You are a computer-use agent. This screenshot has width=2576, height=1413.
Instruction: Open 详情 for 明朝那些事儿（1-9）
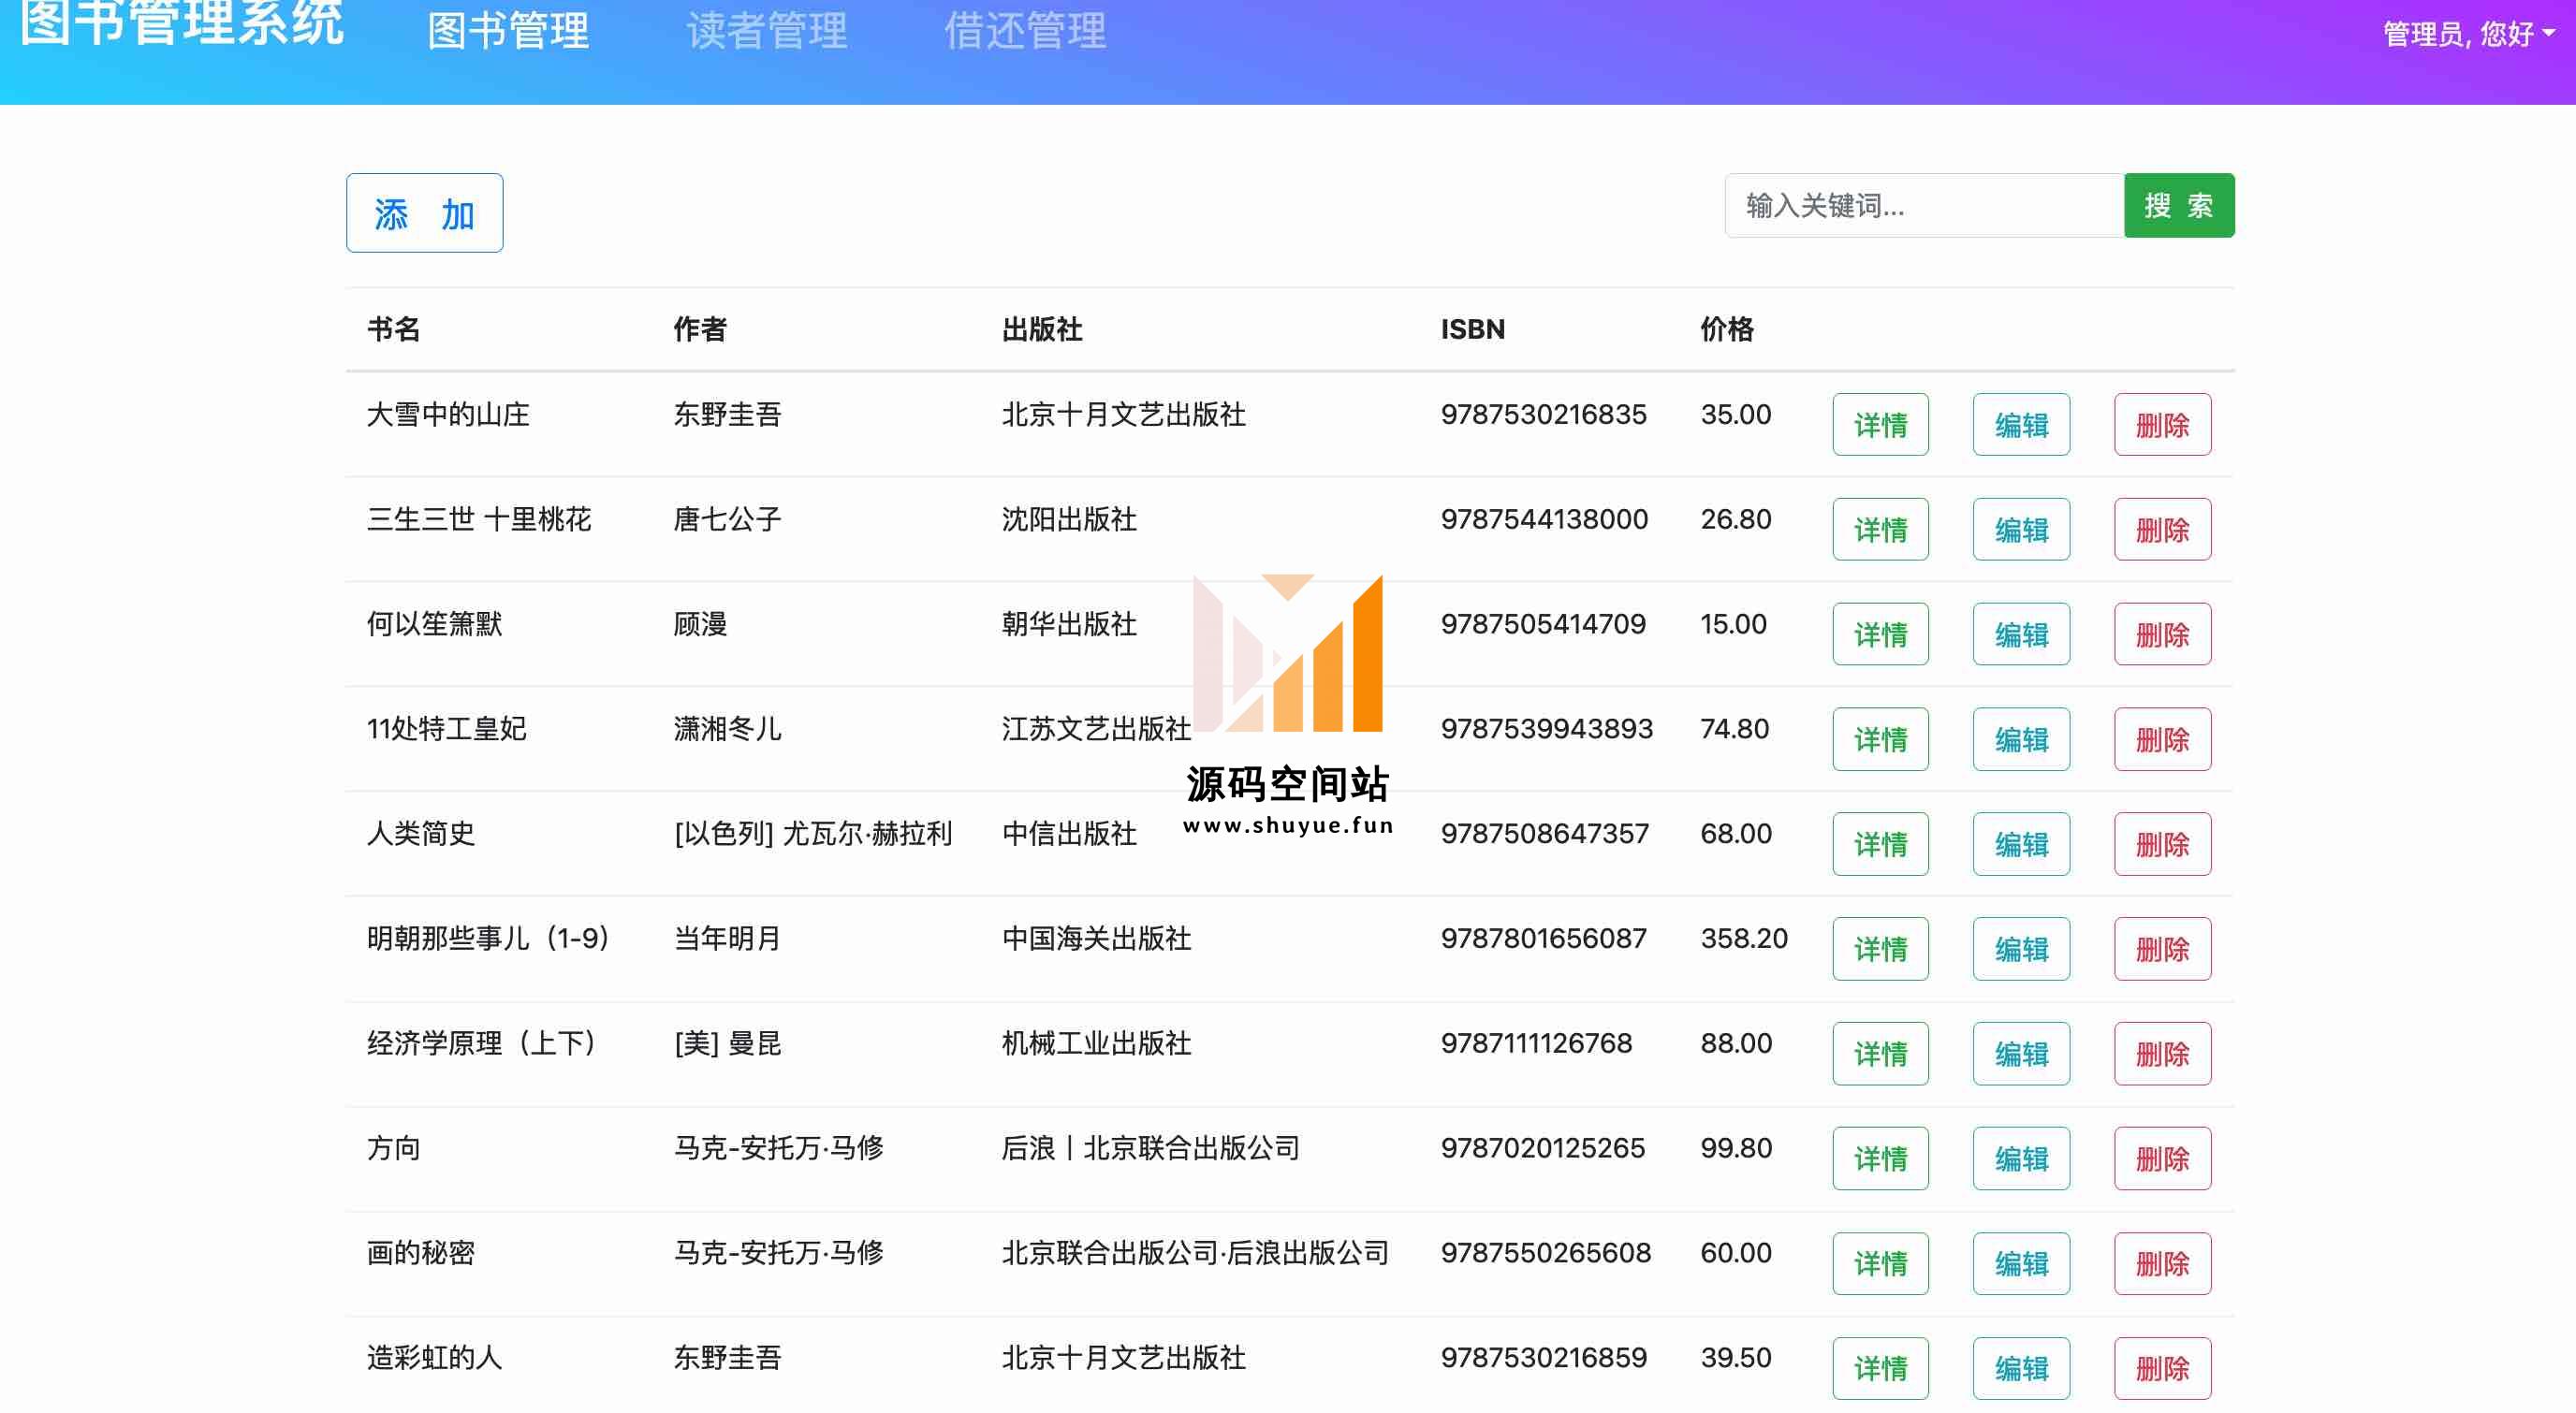[1880, 948]
